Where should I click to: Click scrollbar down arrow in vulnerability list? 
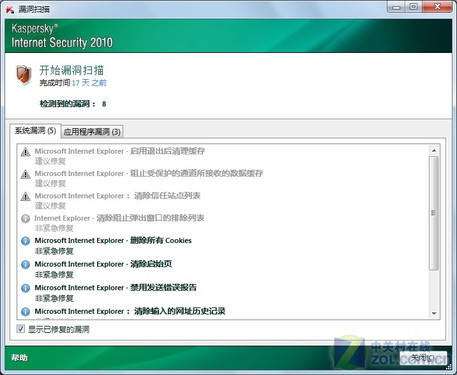click(x=434, y=313)
